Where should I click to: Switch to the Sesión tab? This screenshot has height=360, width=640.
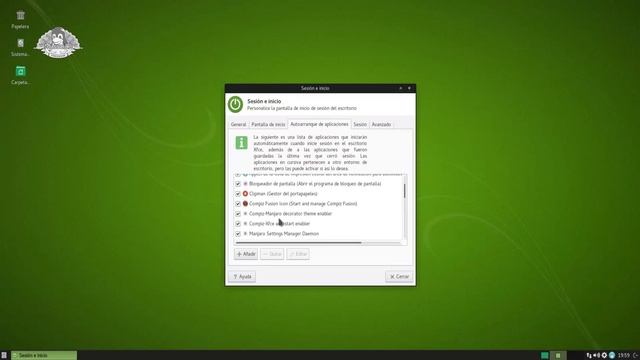[x=360, y=124]
